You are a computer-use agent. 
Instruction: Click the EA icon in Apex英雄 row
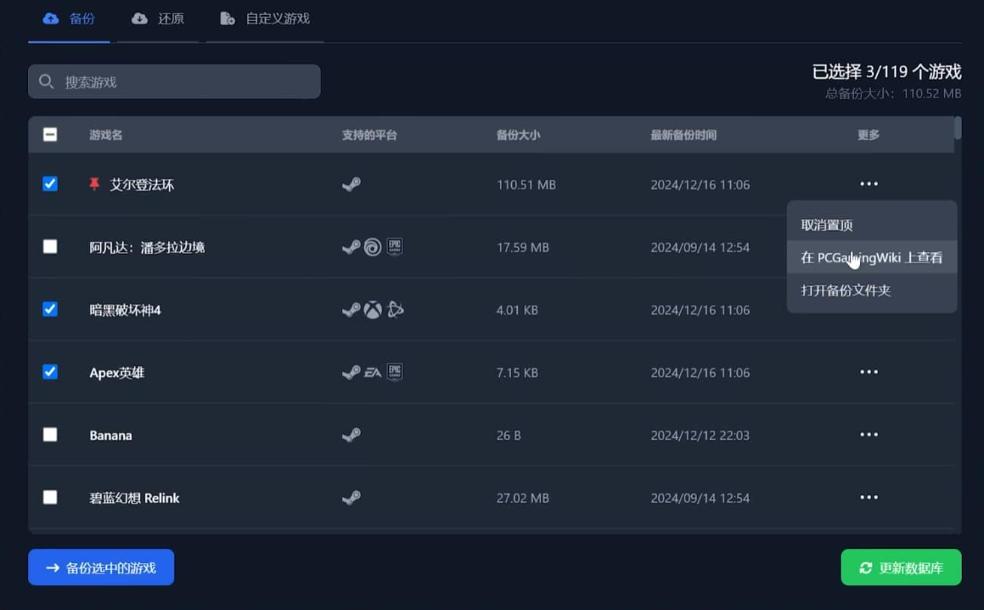tap(373, 373)
